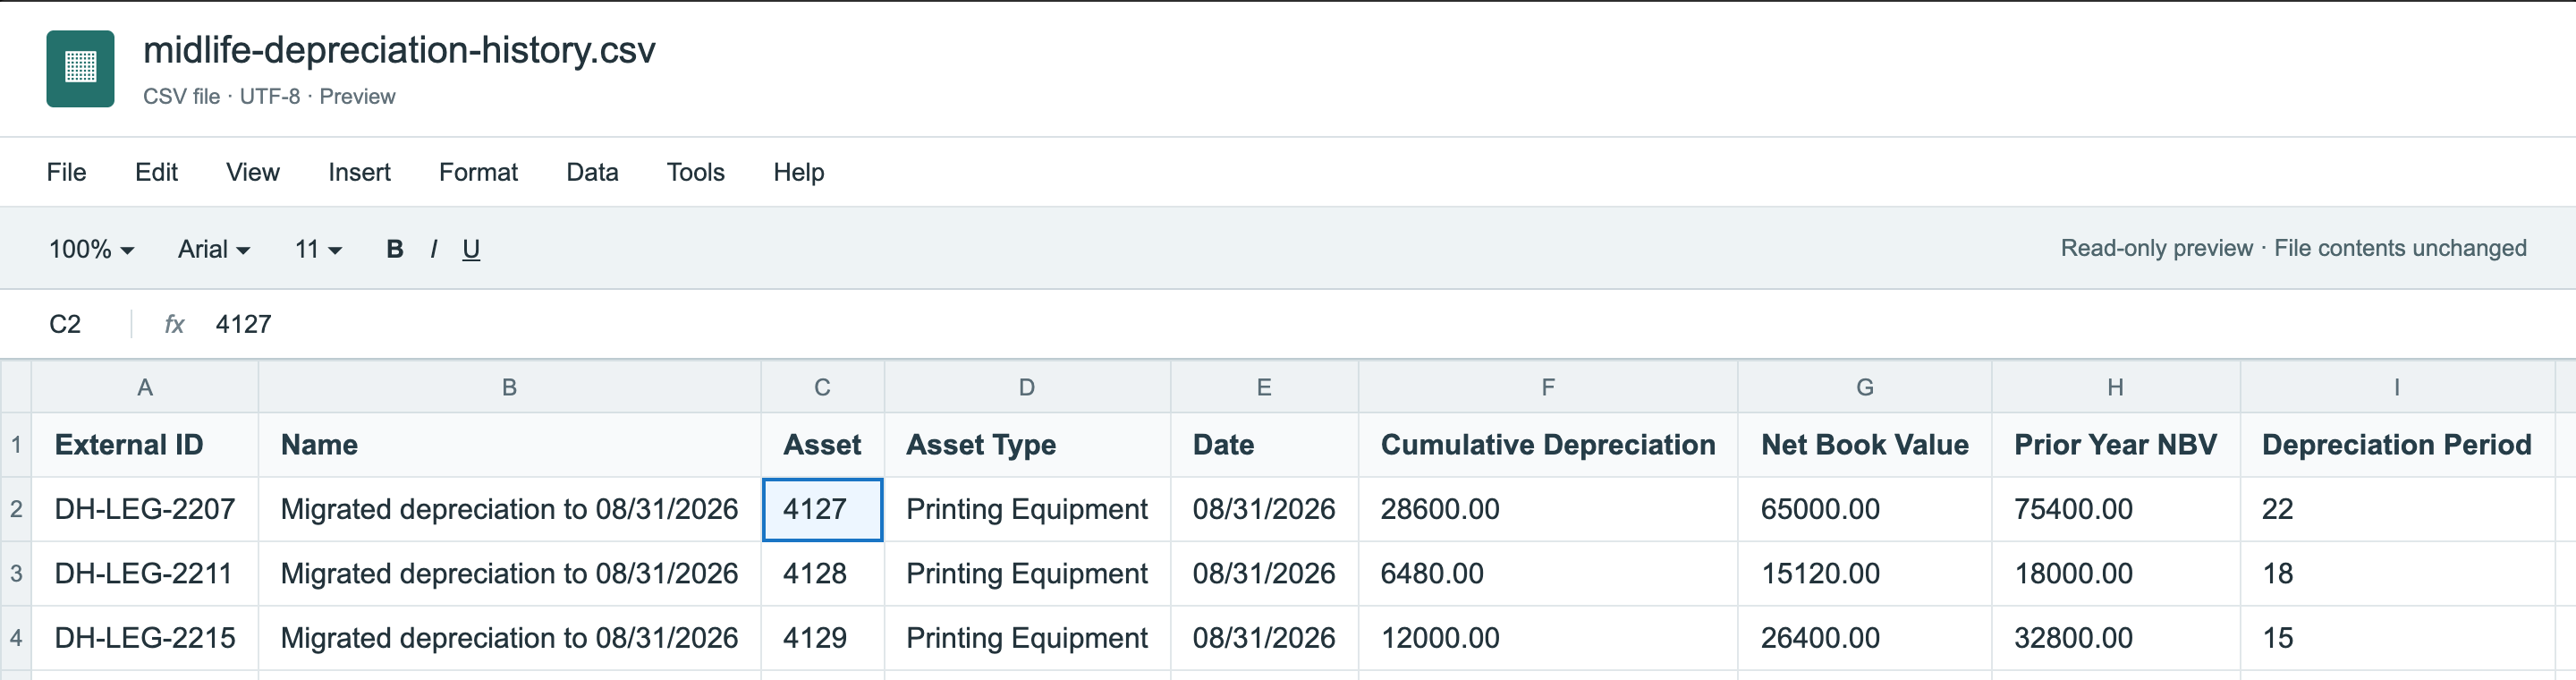This screenshot has height=680, width=2576.
Task: Select cell DH-LEG-2207
Action: click(x=145, y=509)
